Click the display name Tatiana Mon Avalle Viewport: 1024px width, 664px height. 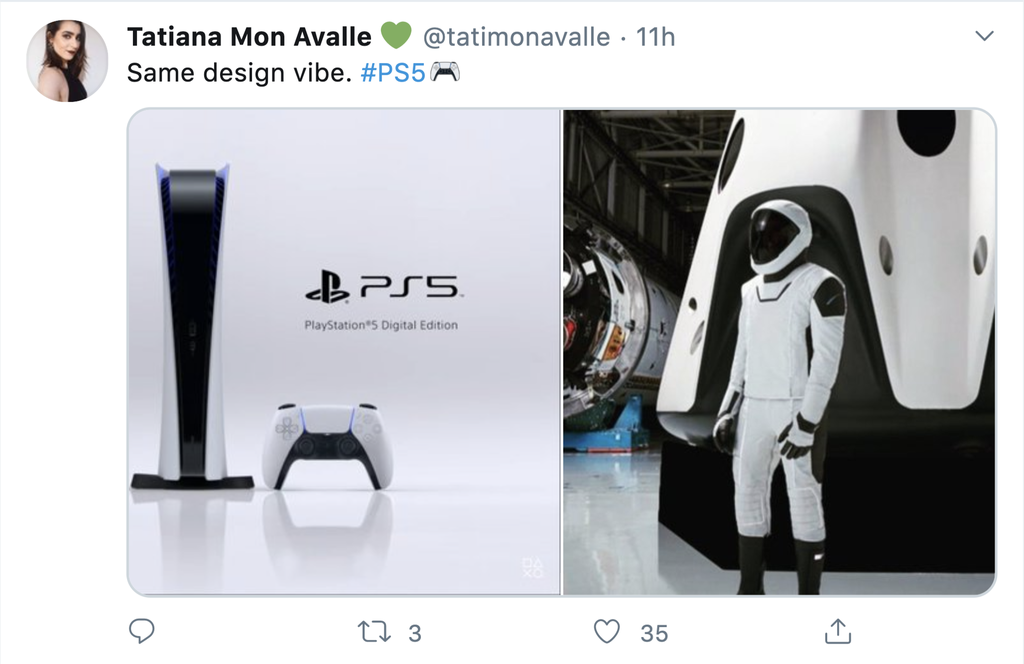point(249,37)
